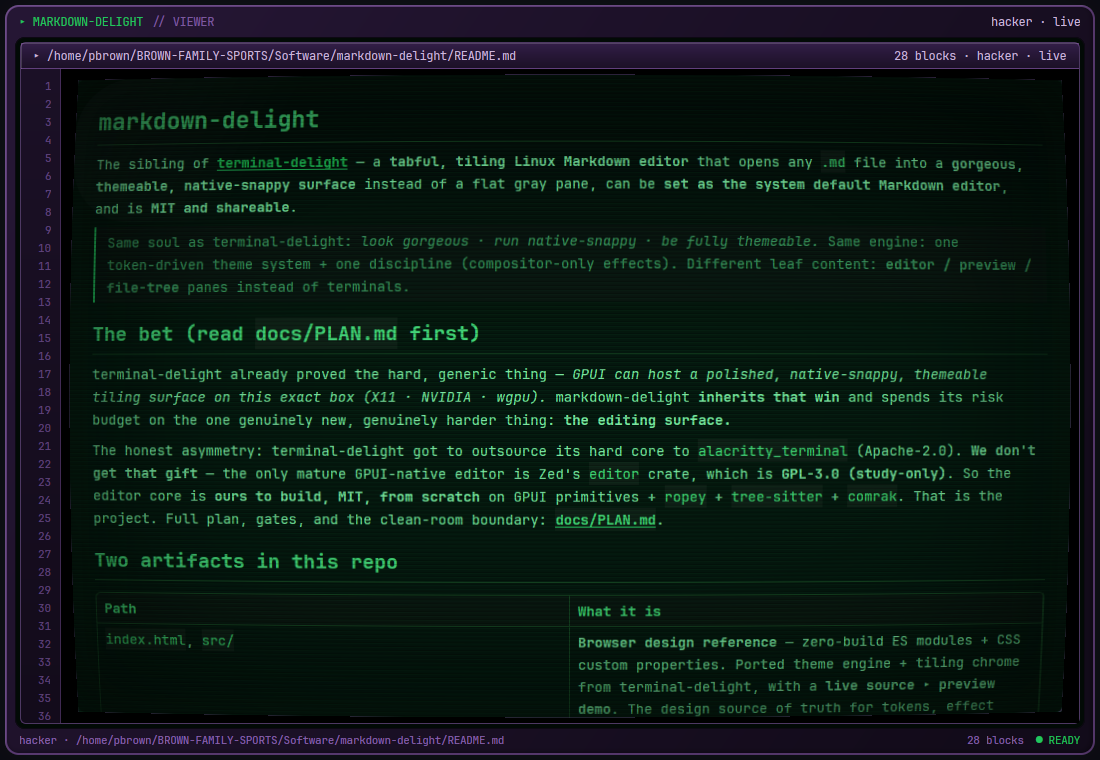Click 'hacker · live' in the title bar
Image resolution: width=1100 pixels, height=760 pixels.
coord(1035,22)
